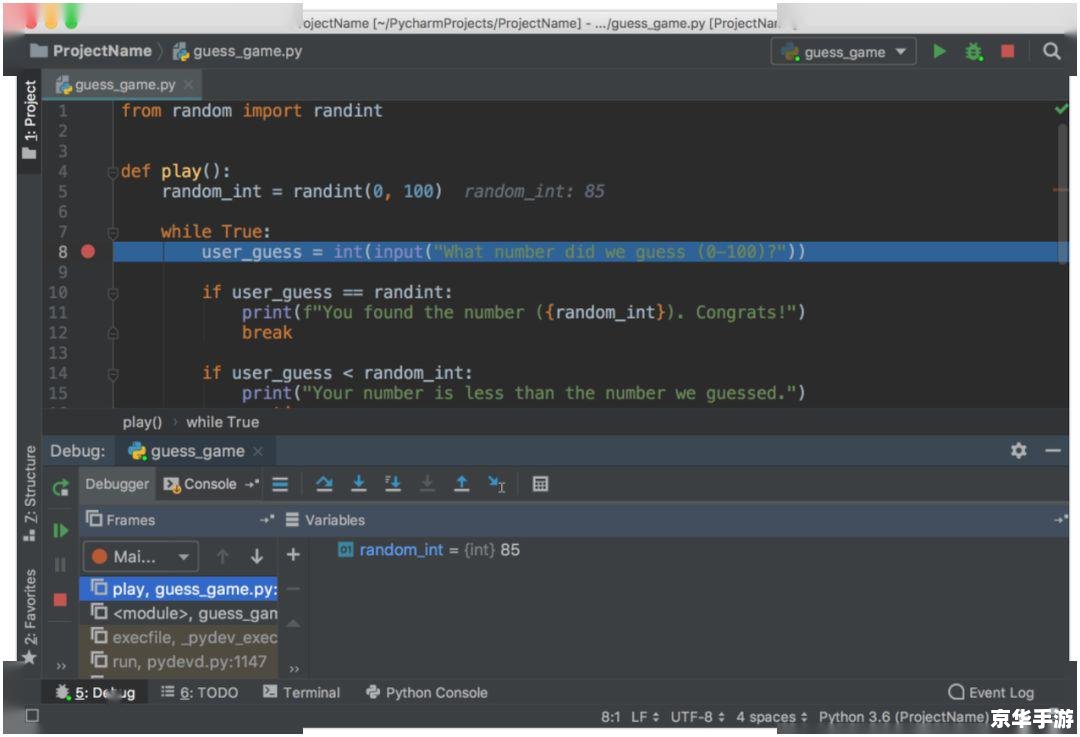Open the 1: Project tool window
The width and height of the screenshot is (1080, 737).
pyautogui.click(x=30, y=119)
